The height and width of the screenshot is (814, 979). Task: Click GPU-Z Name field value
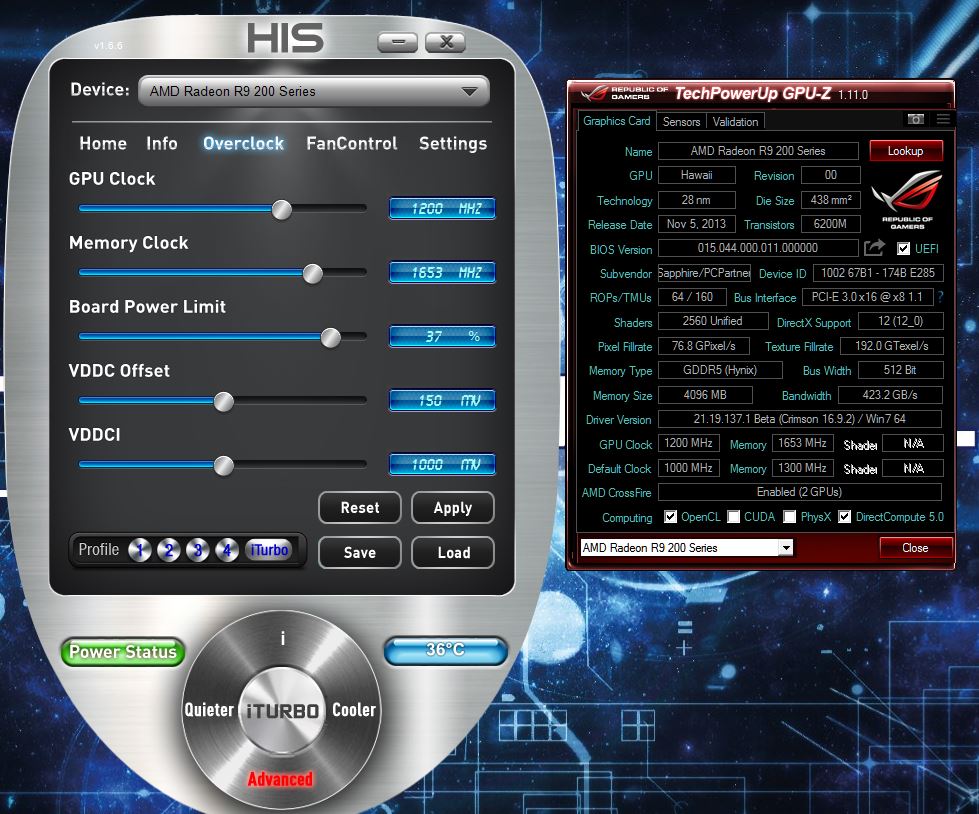click(x=758, y=150)
